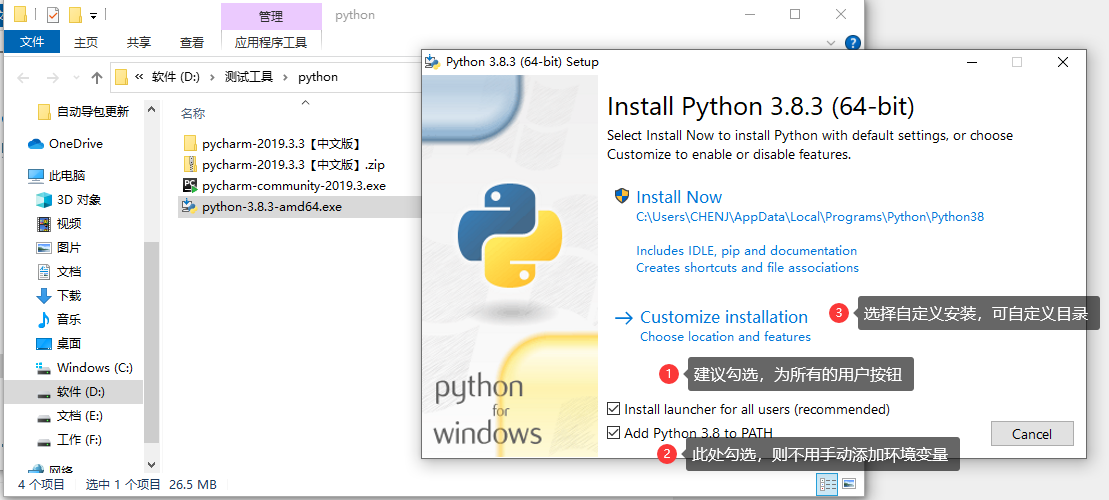
Task: Click navigation pane scroll down arrow
Action: pyautogui.click(x=151, y=465)
